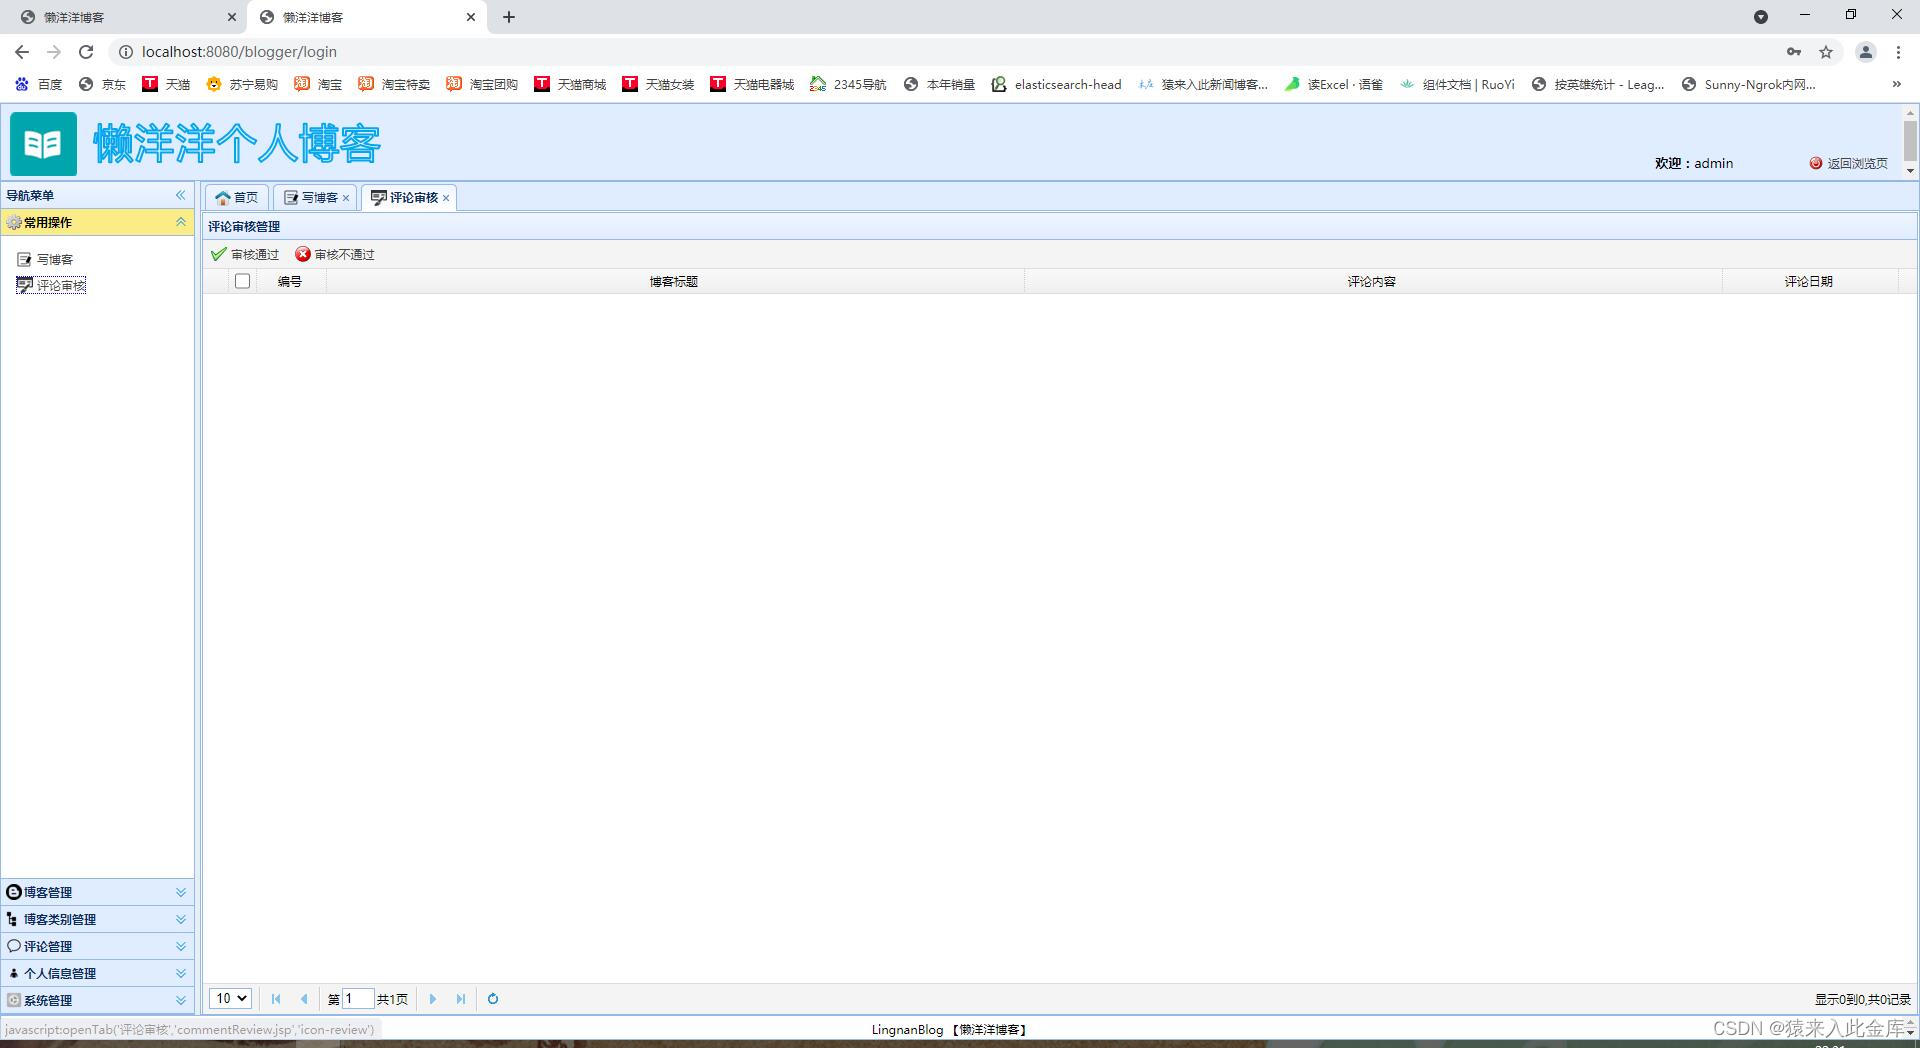This screenshot has width=1920, height=1048.
Task: Open the 淘宝特卖 bookmark
Action: 394,85
